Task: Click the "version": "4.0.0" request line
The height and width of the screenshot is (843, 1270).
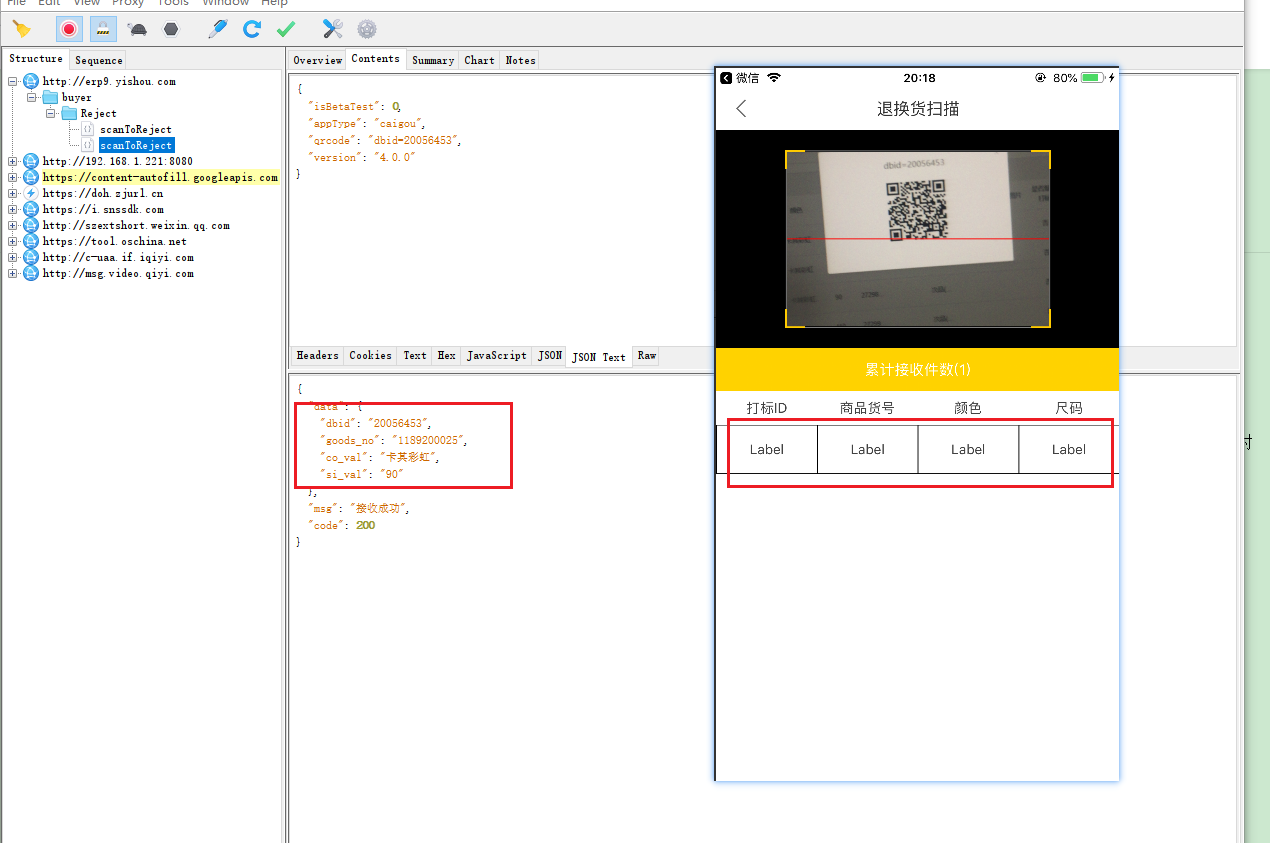Action: tap(361, 158)
